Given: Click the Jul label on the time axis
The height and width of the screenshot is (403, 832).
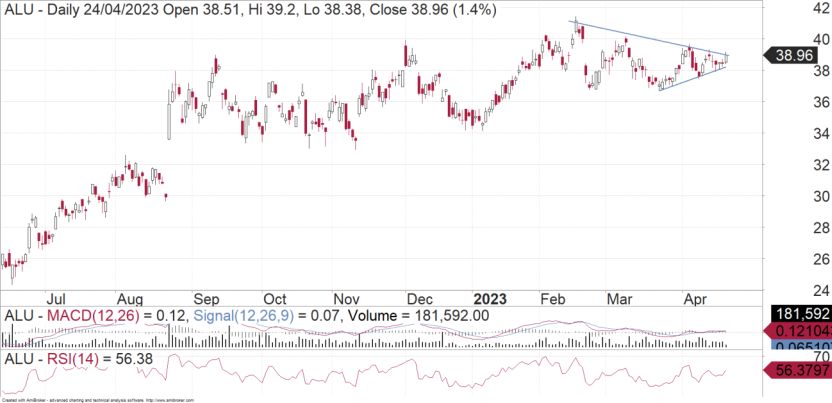Looking at the screenshot, I should coord(55,299).
